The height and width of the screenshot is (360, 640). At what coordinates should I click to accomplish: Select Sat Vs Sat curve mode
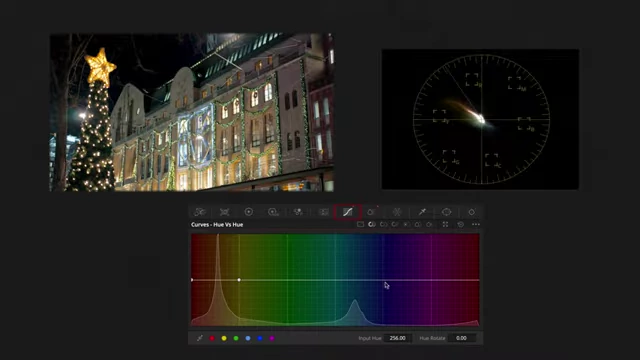[x=418, y=224]
